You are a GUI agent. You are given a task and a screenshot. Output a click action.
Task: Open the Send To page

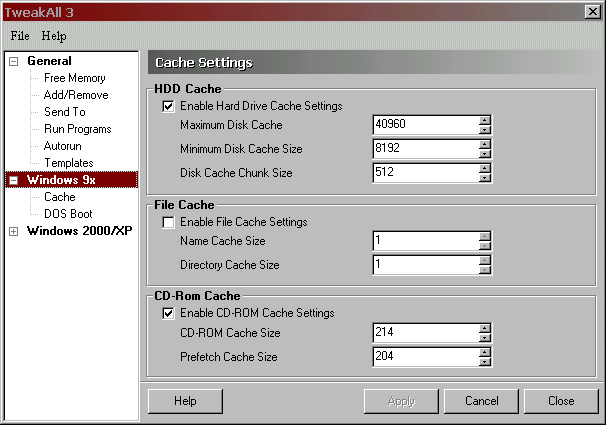pos(65,112)
